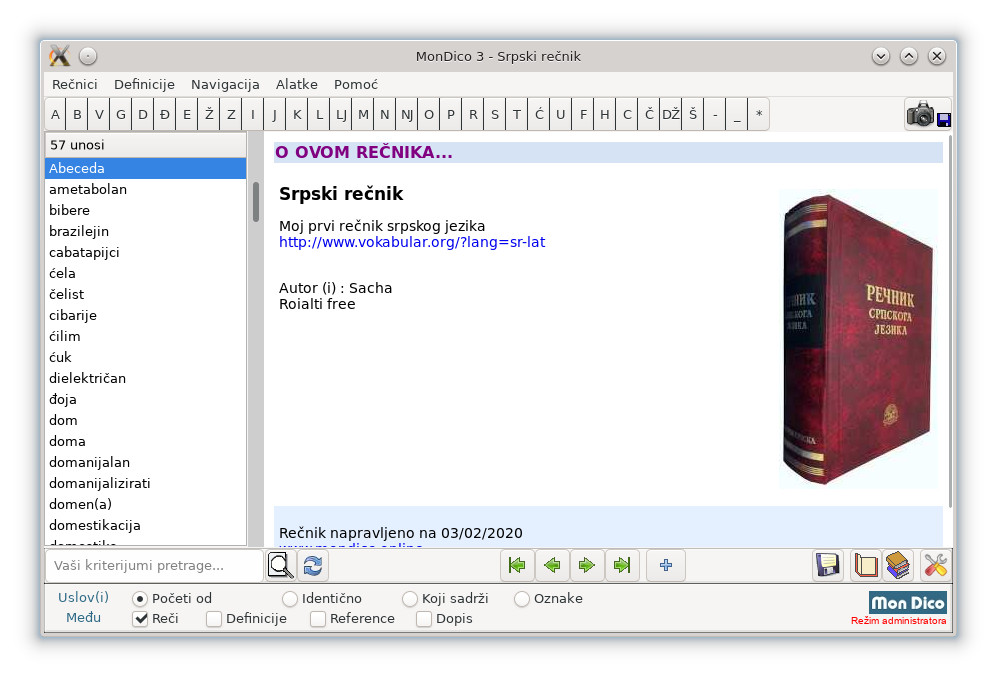Add new entry with blue plus icon
Image resolution: width=997 pixels, height=677 pixels.
(x=666, y=565)
